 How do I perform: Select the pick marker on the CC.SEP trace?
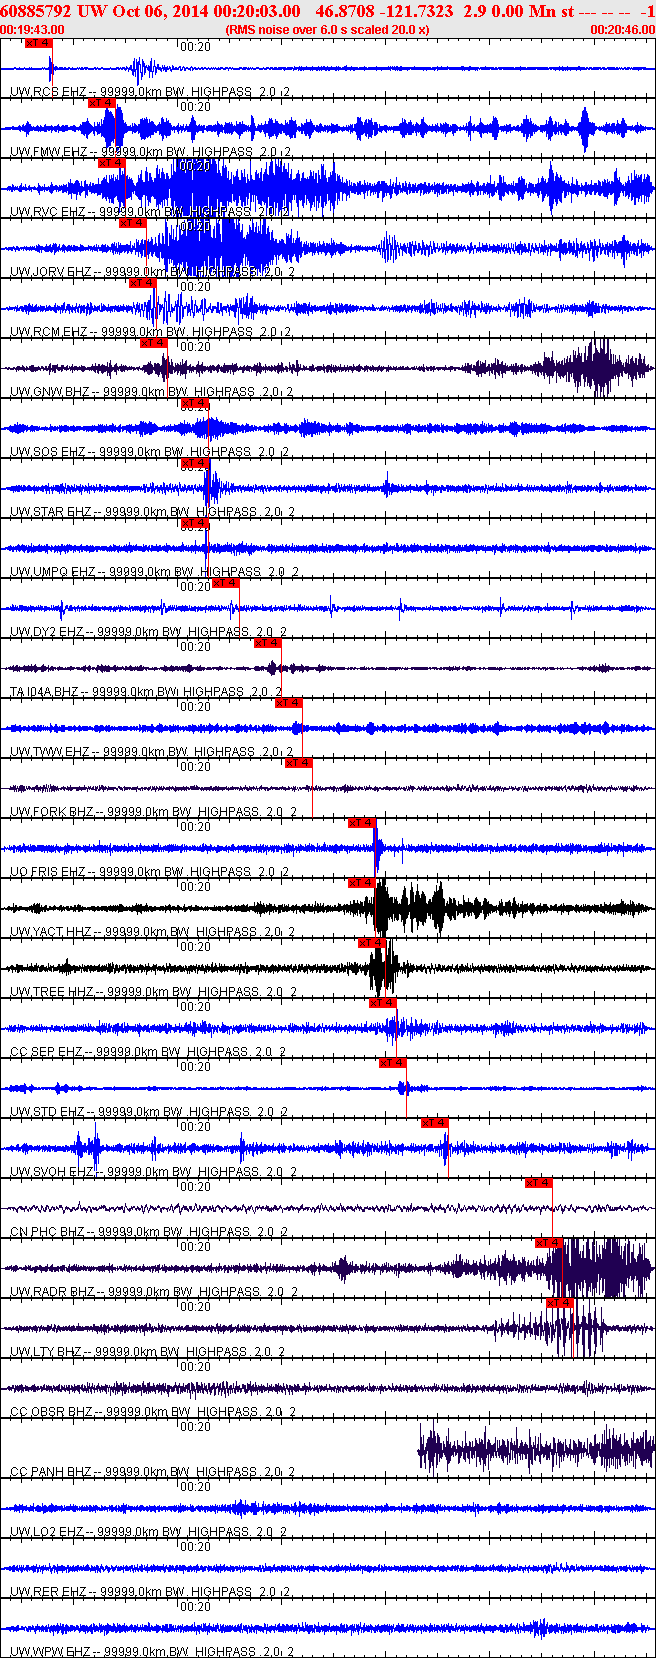[383, 1003]
